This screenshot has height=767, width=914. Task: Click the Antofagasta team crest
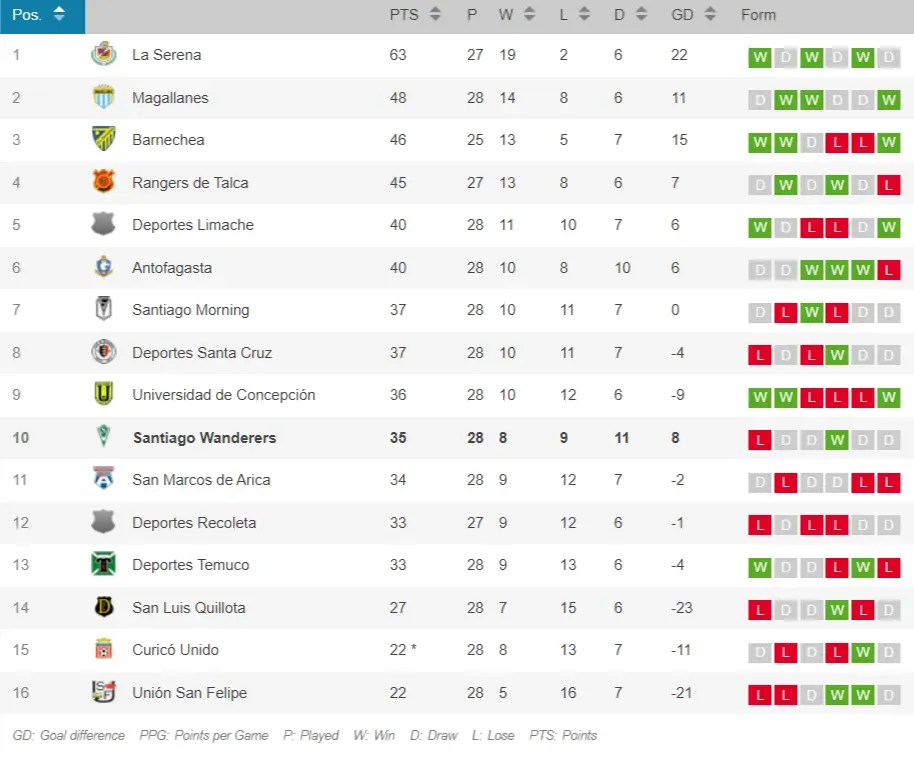click(x=103, y=268)
